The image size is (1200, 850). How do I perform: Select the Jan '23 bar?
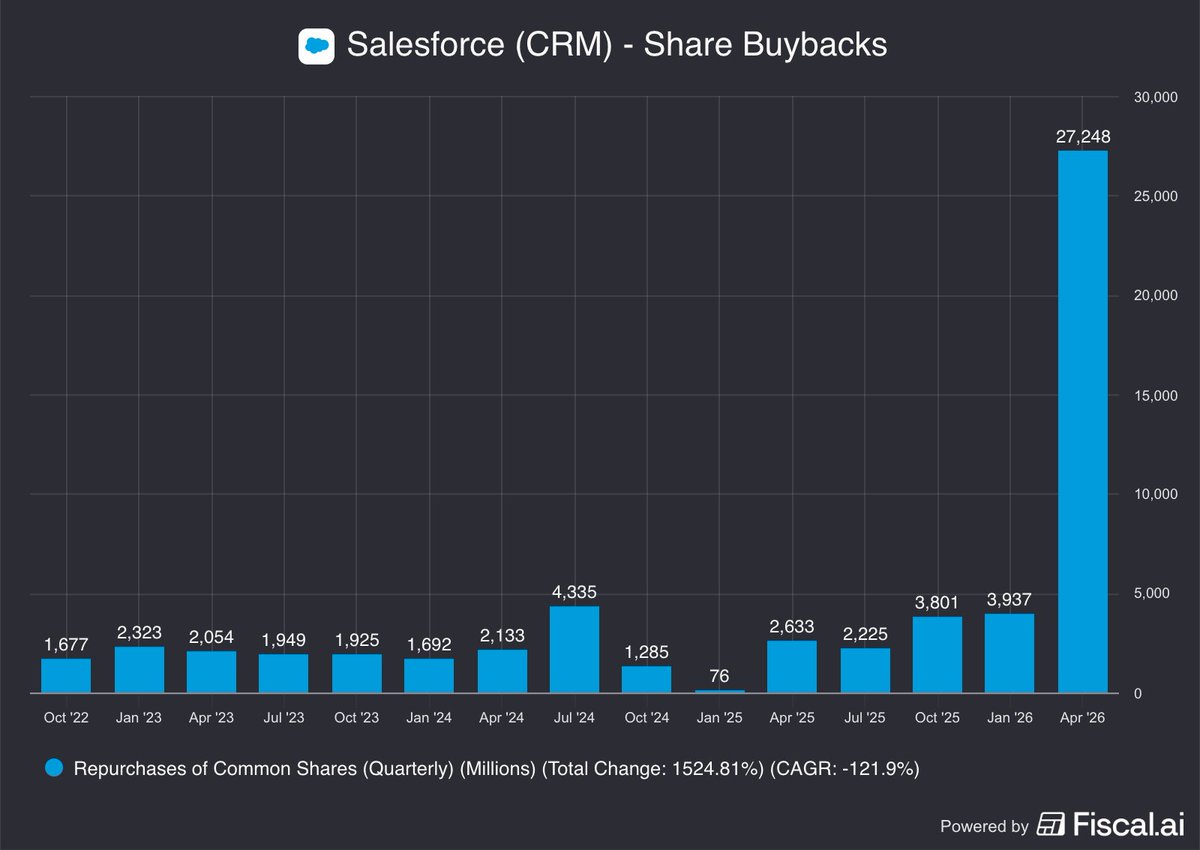[x=139, y=670]
